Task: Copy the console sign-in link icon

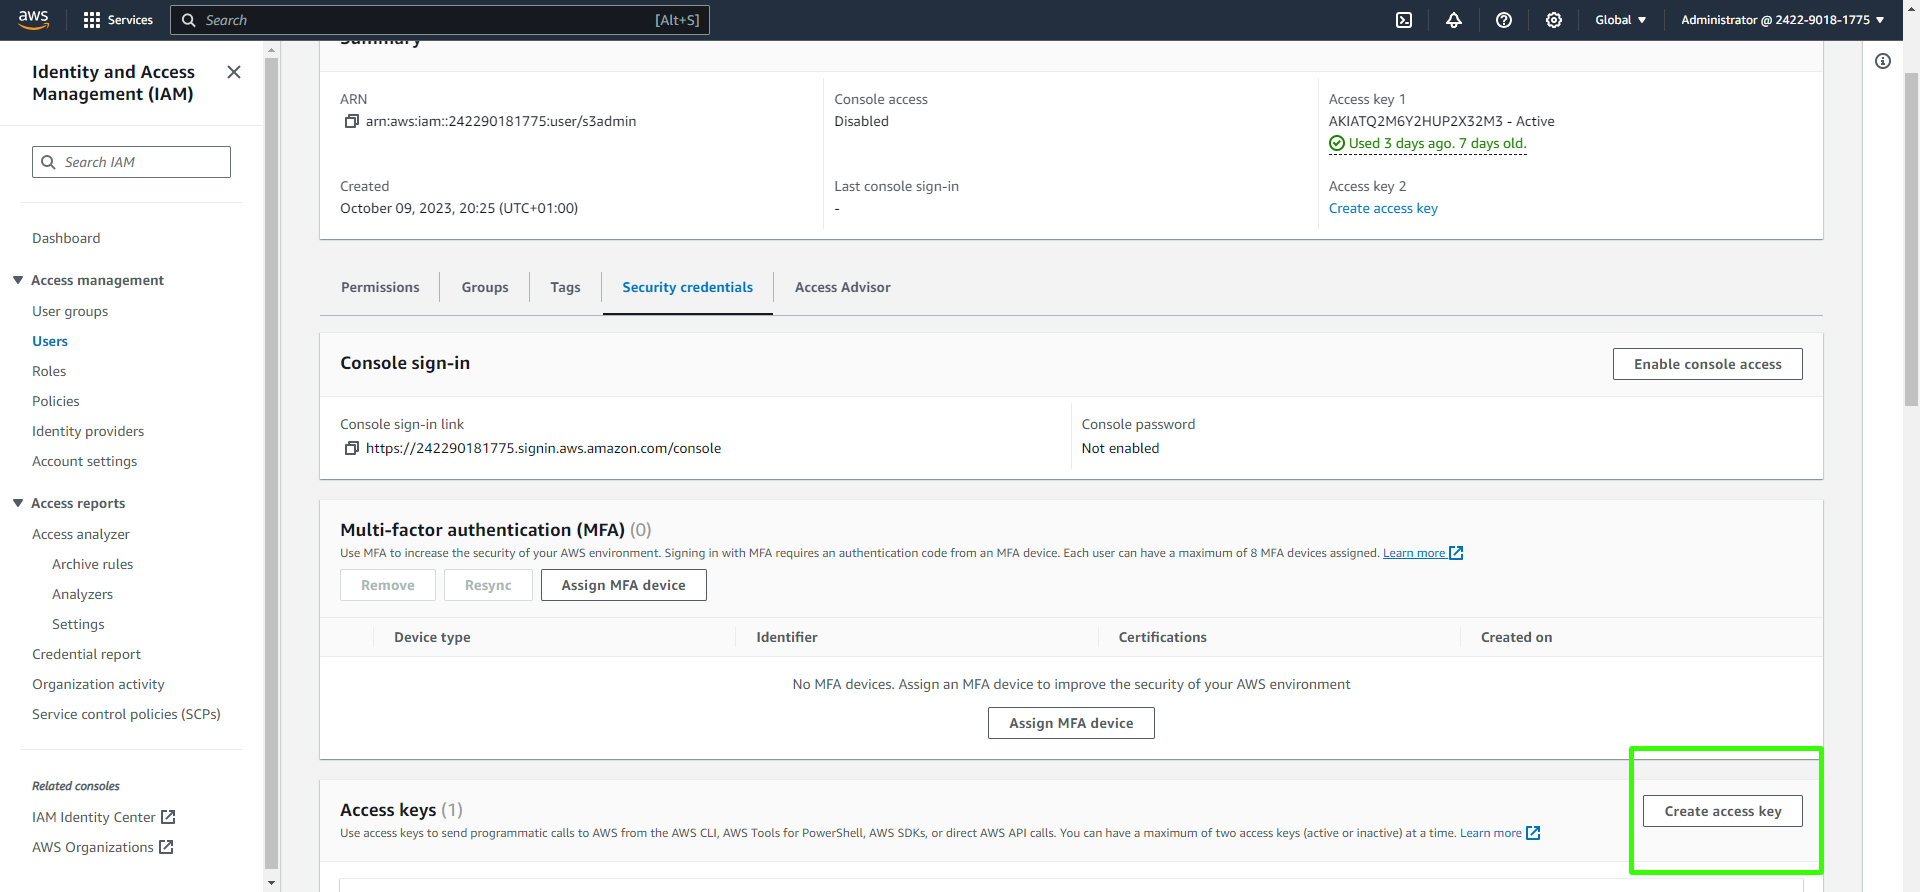Action: 351,448
